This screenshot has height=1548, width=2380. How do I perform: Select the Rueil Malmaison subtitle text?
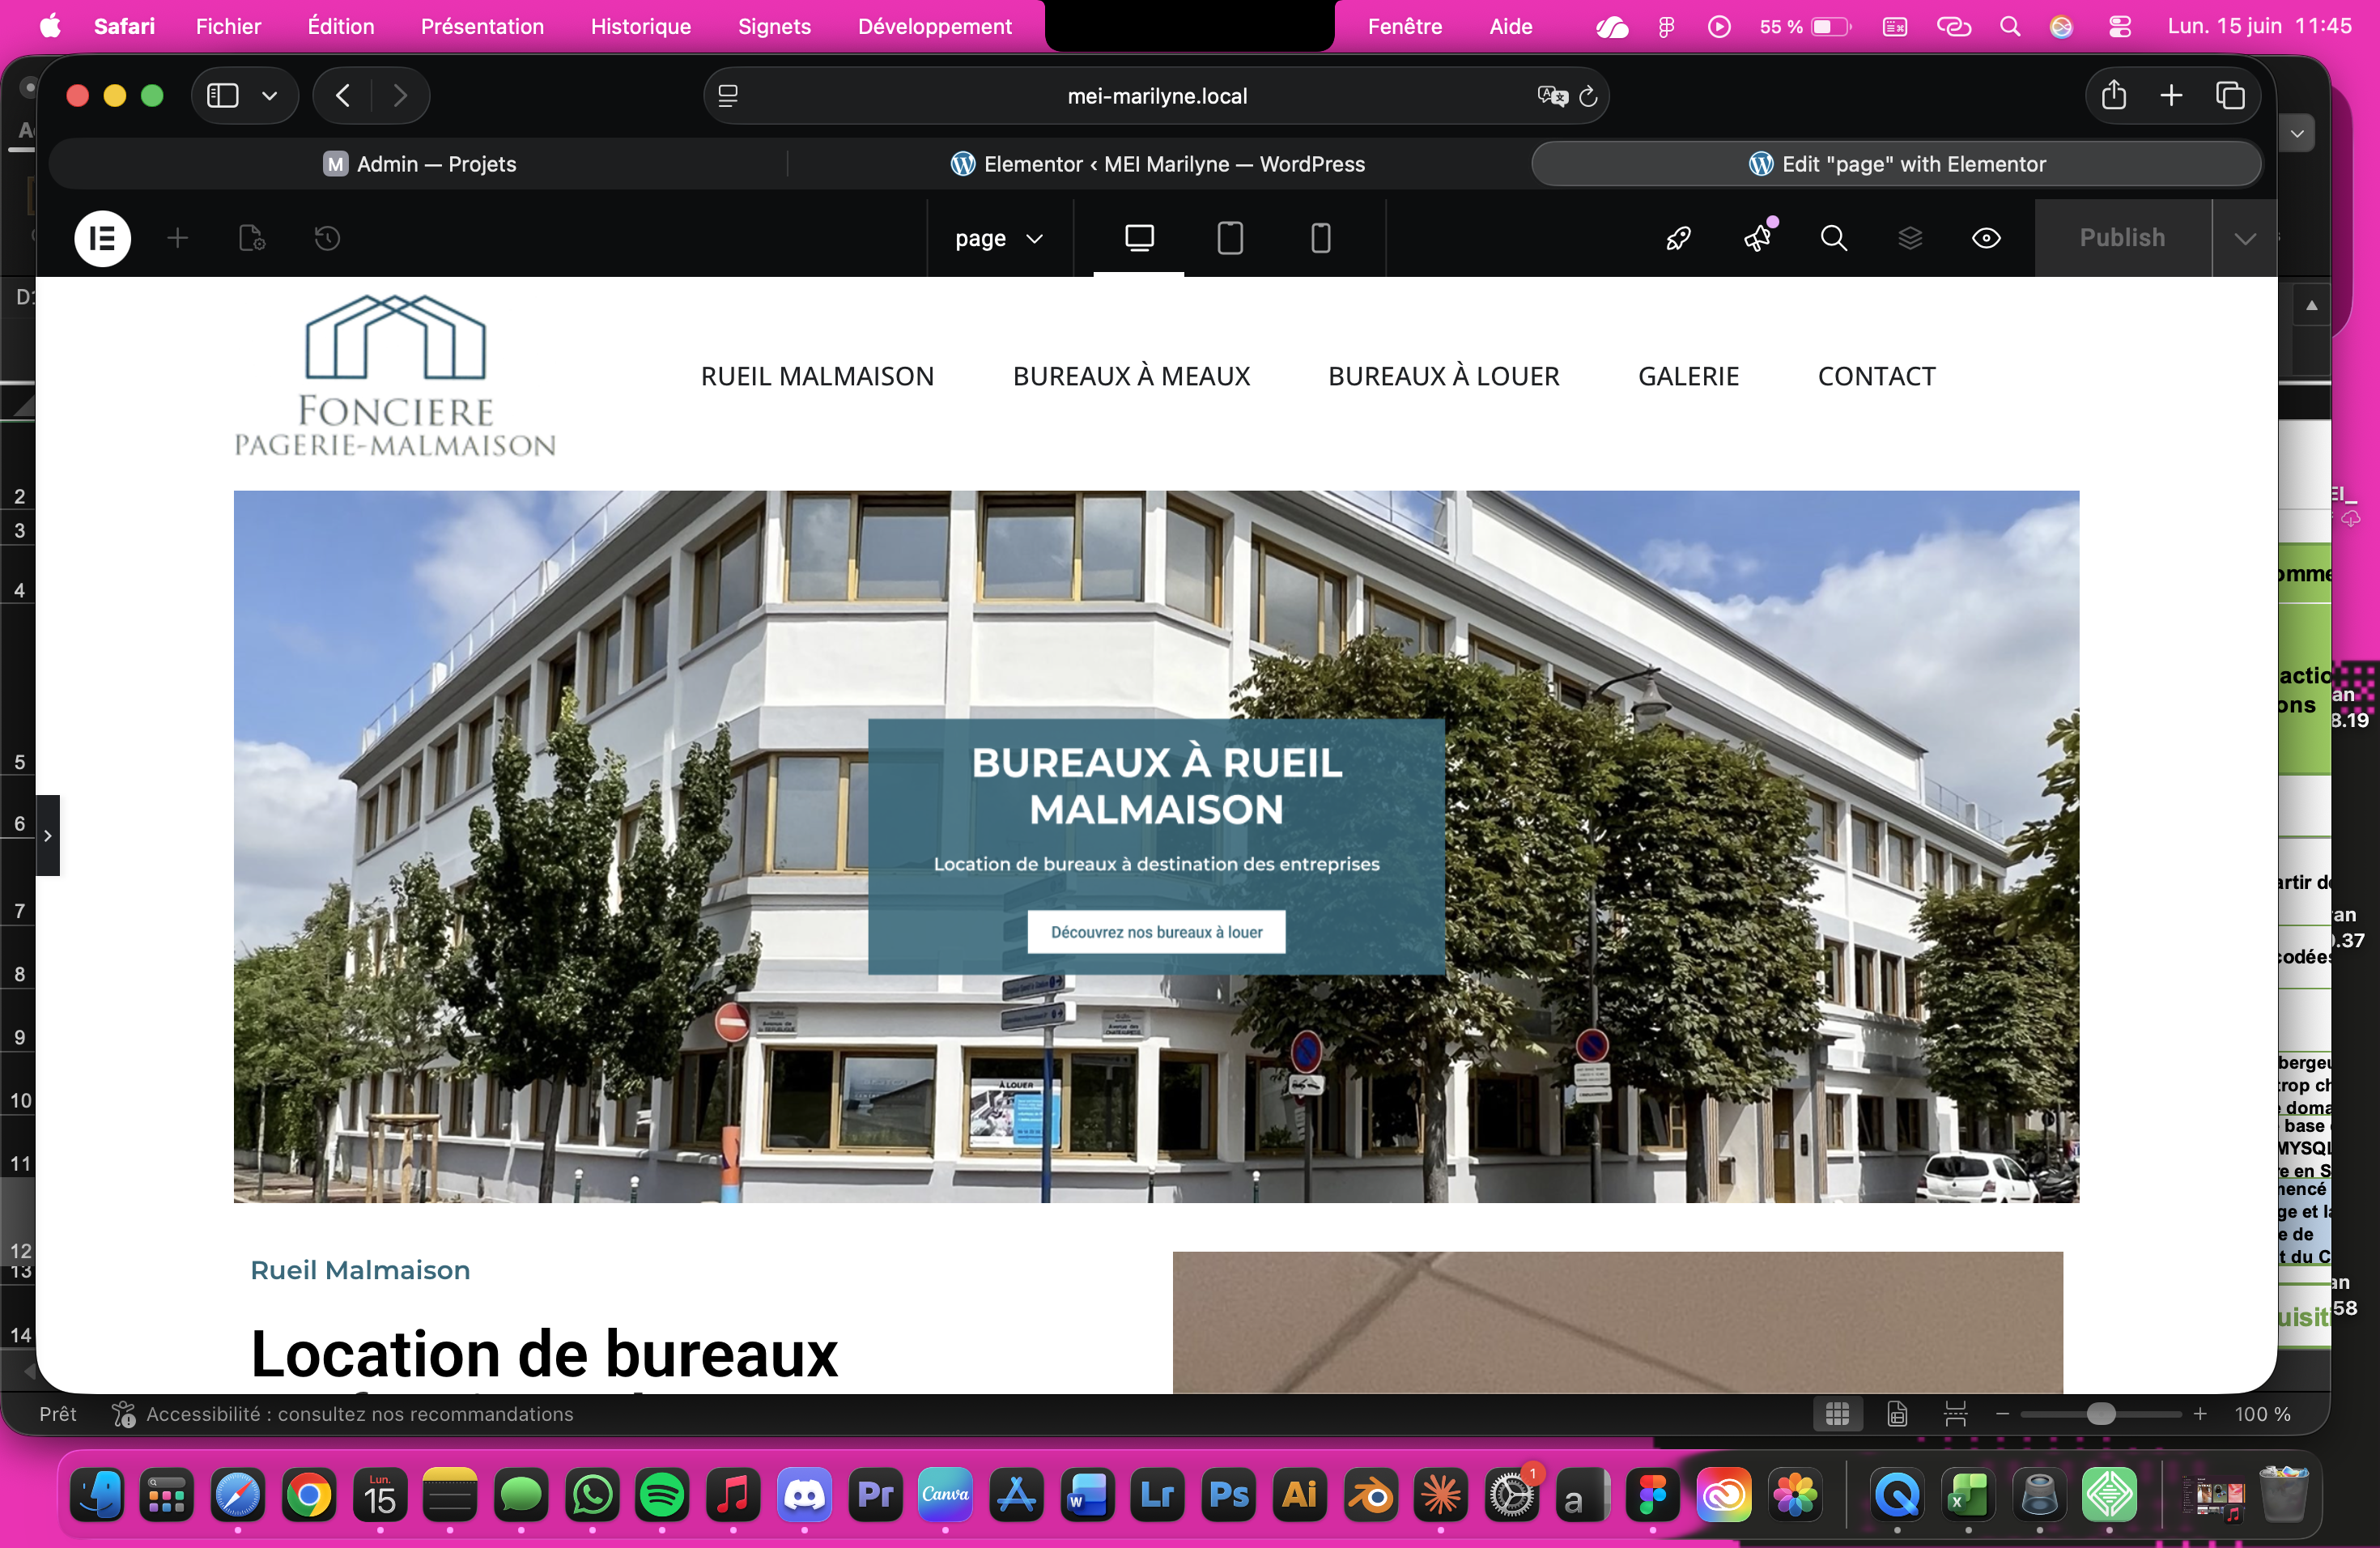[360, 1270]
